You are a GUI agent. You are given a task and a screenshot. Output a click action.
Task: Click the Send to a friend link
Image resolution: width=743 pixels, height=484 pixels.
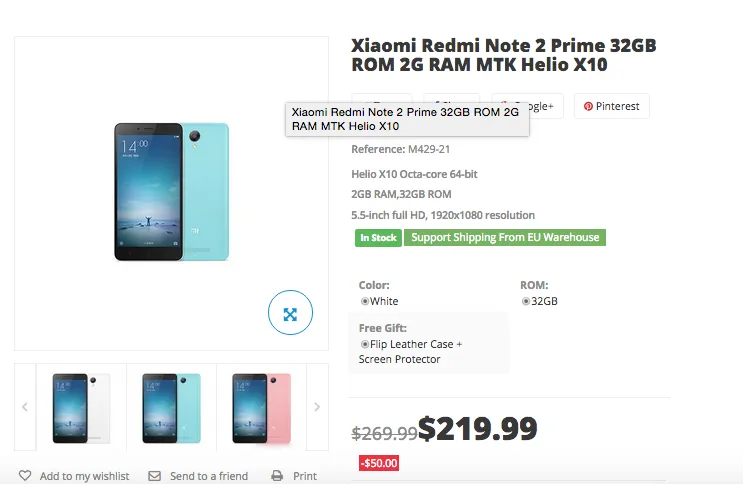pos(208,476)
